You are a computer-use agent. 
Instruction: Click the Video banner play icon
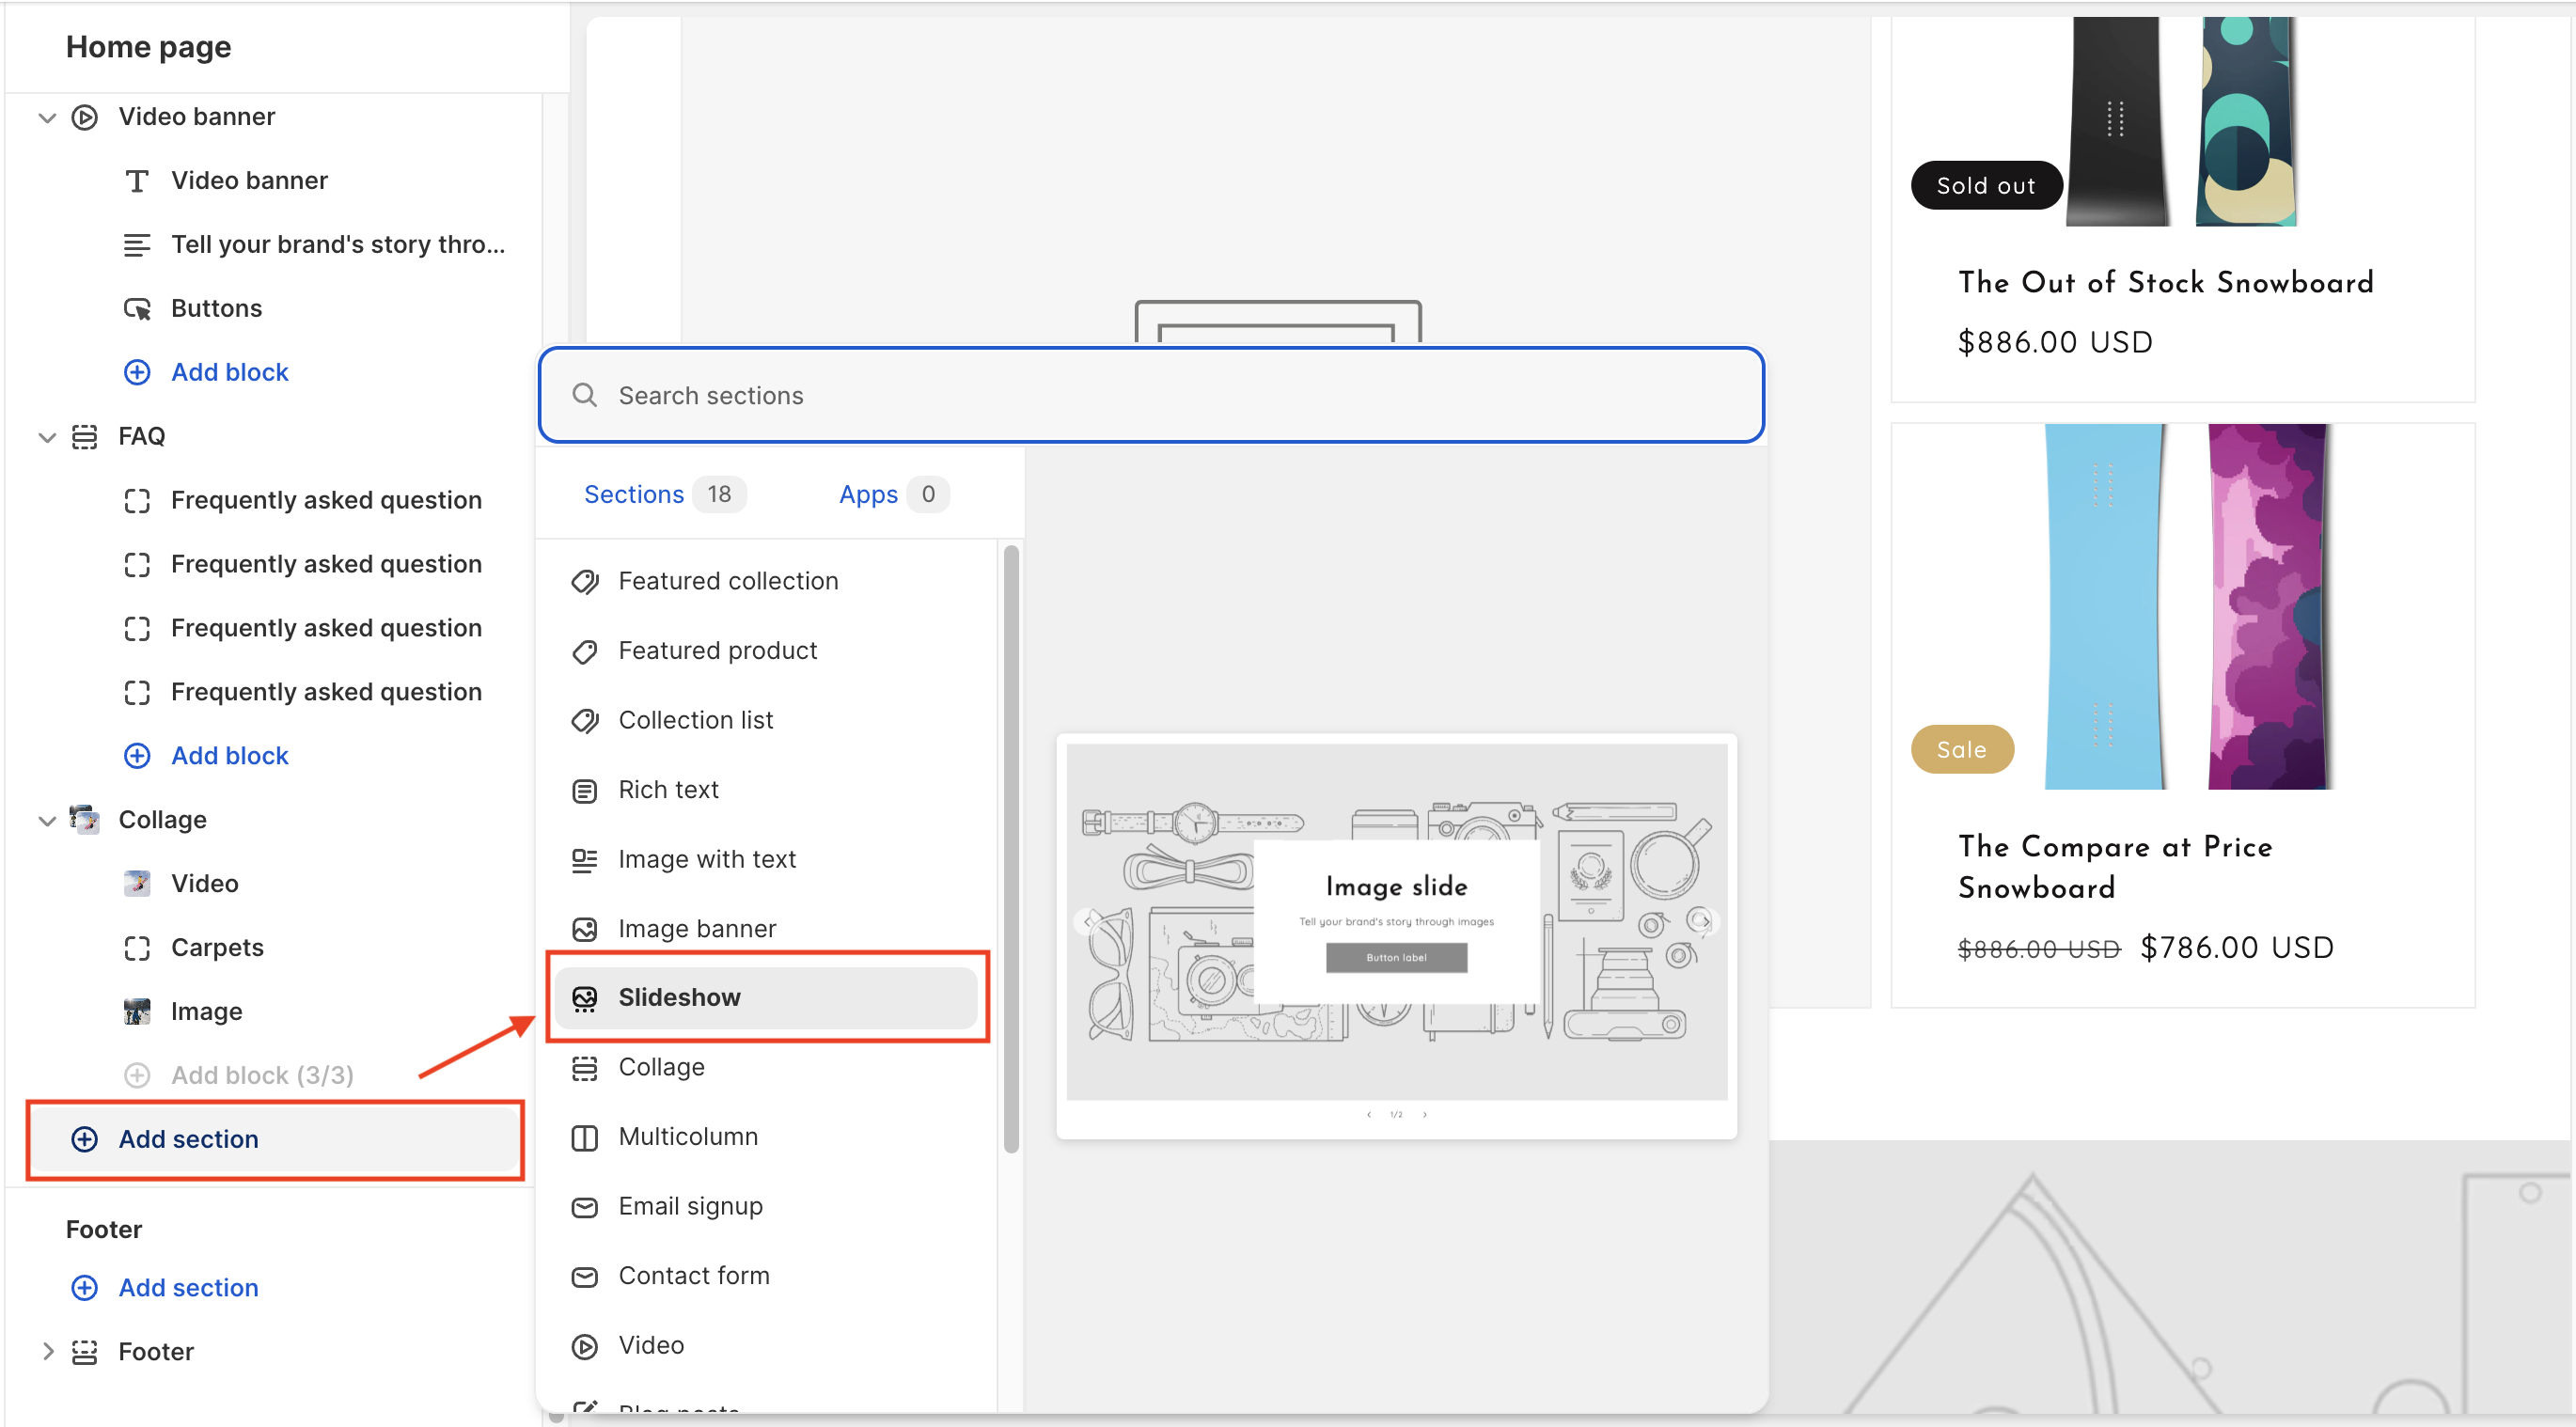click(85, 117)
